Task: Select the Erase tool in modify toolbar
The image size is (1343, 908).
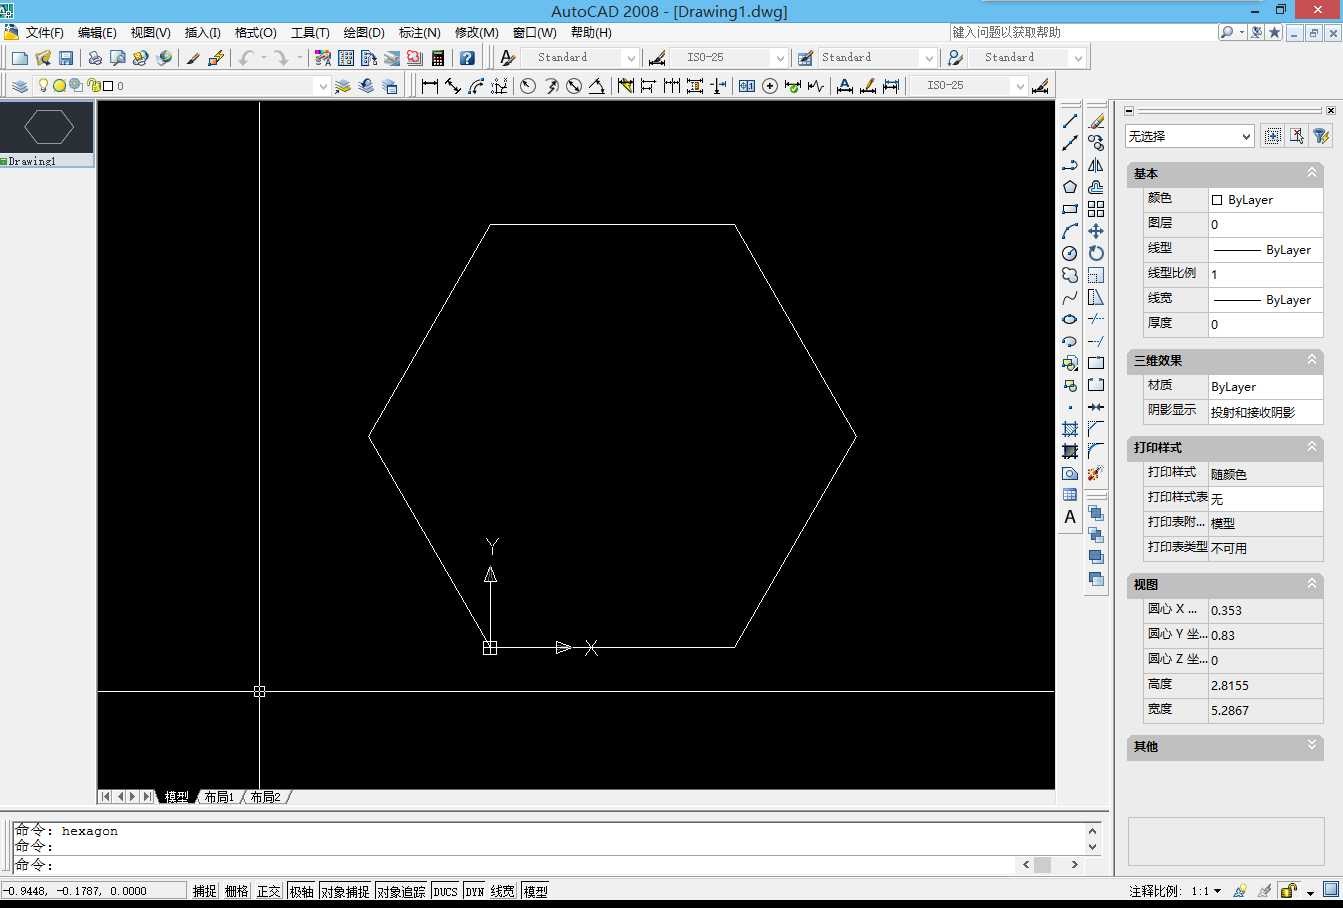Action: 1096,121
